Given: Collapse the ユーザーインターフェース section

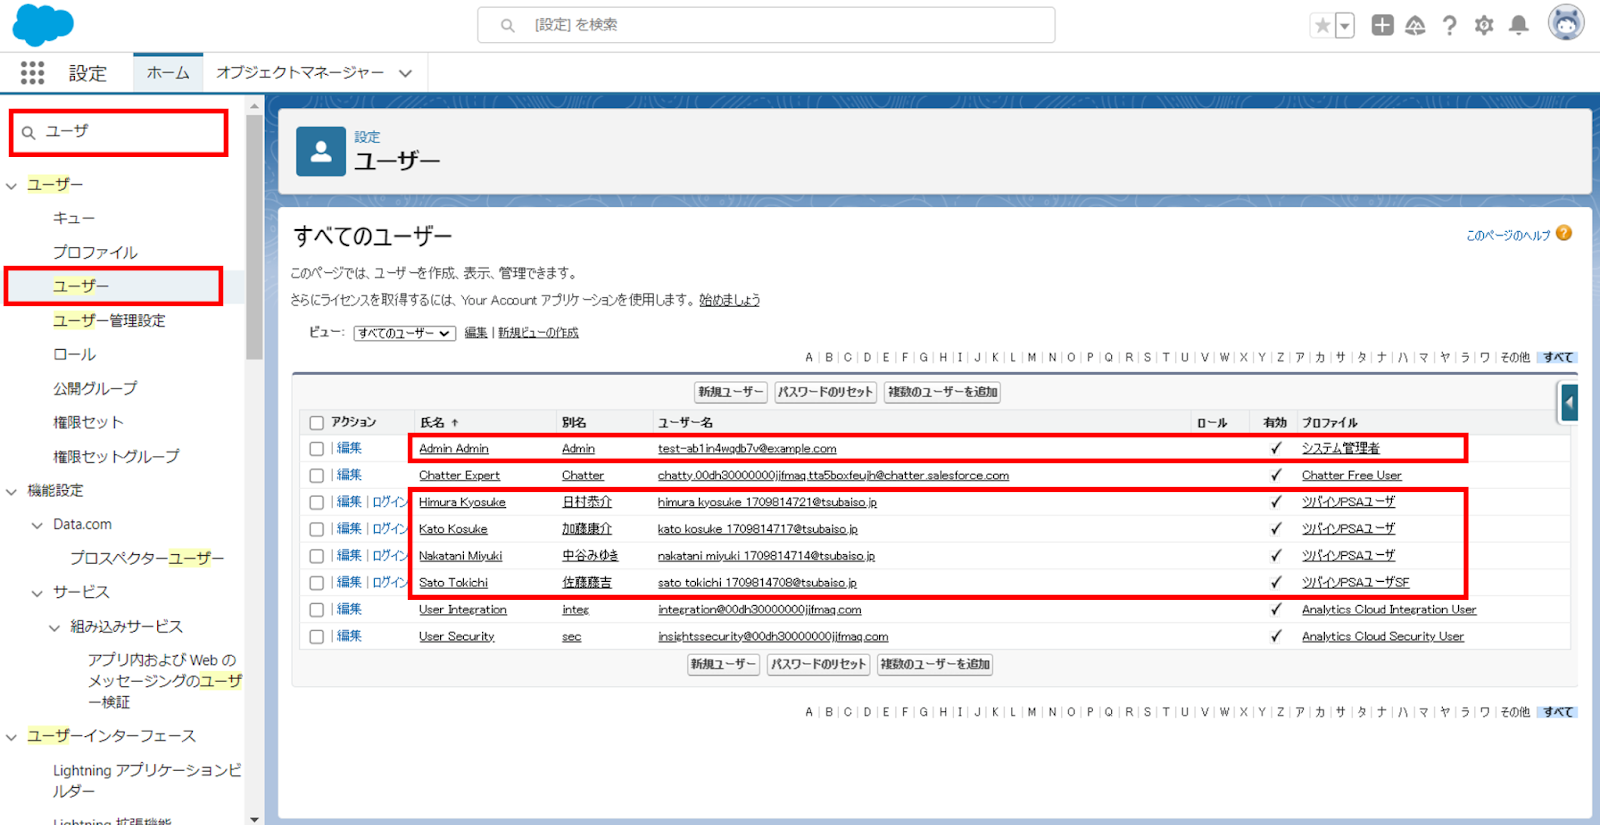Looking at the screenshot, I should 12,737.
